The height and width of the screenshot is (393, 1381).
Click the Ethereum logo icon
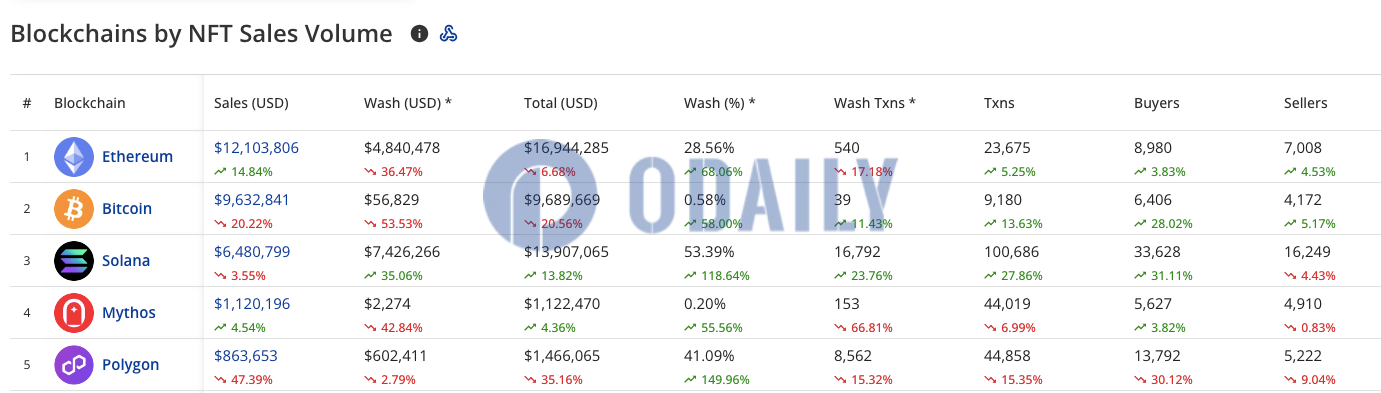(x=74, y=157)
